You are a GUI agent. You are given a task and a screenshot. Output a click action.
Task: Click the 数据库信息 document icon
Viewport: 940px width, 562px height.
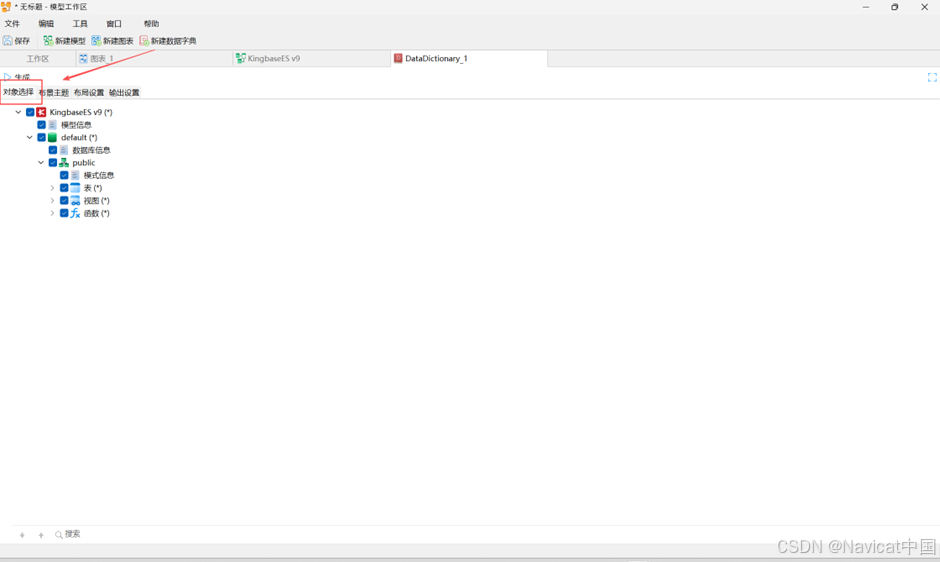[x=64, y=150]
